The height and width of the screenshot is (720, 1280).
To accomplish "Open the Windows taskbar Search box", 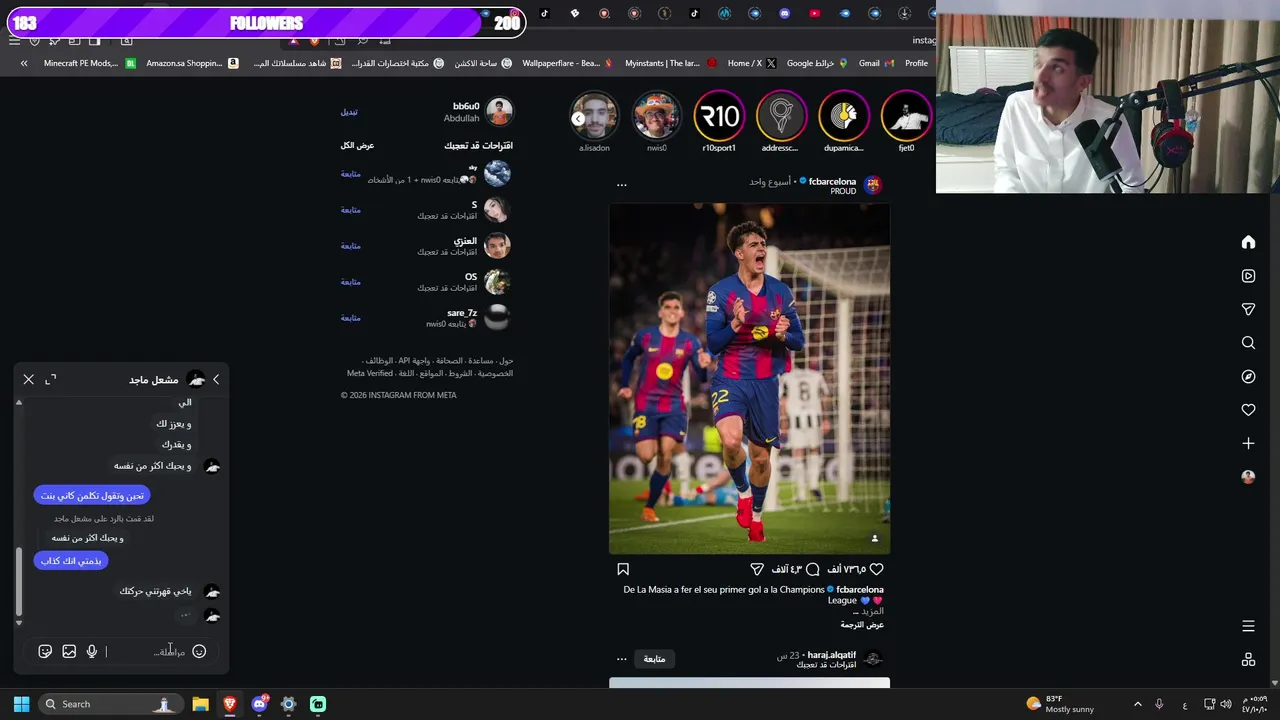I will coord(109,704).
